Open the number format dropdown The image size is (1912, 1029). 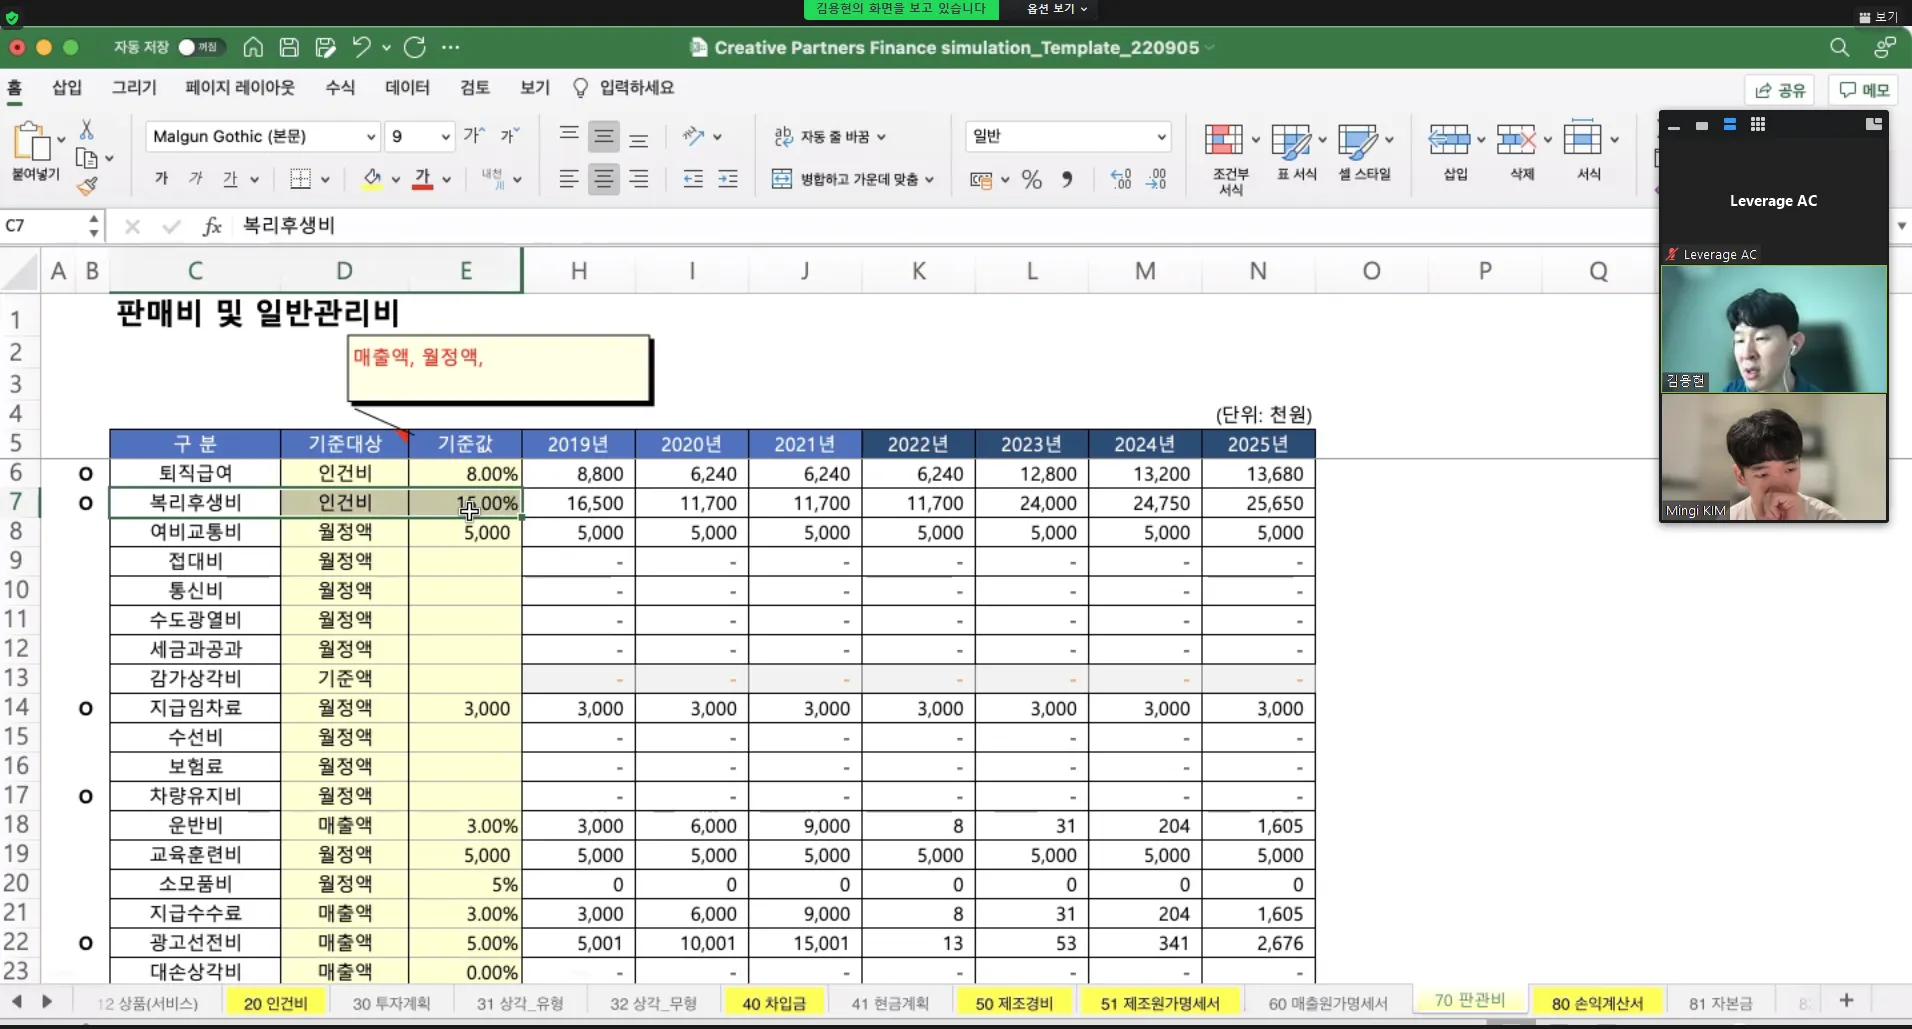[x=1160, y=137]
